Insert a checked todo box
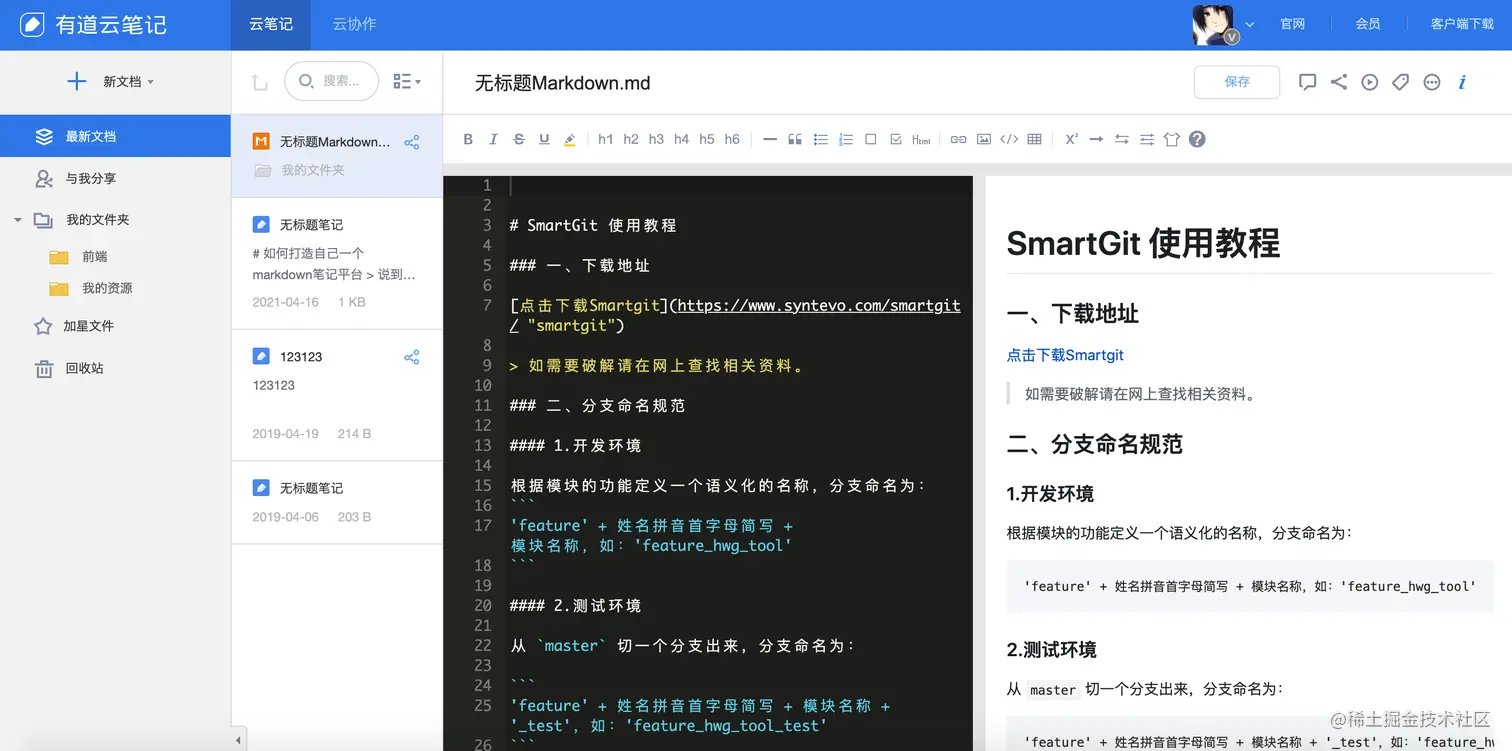The image size is (1512, 751). (896, 139)
